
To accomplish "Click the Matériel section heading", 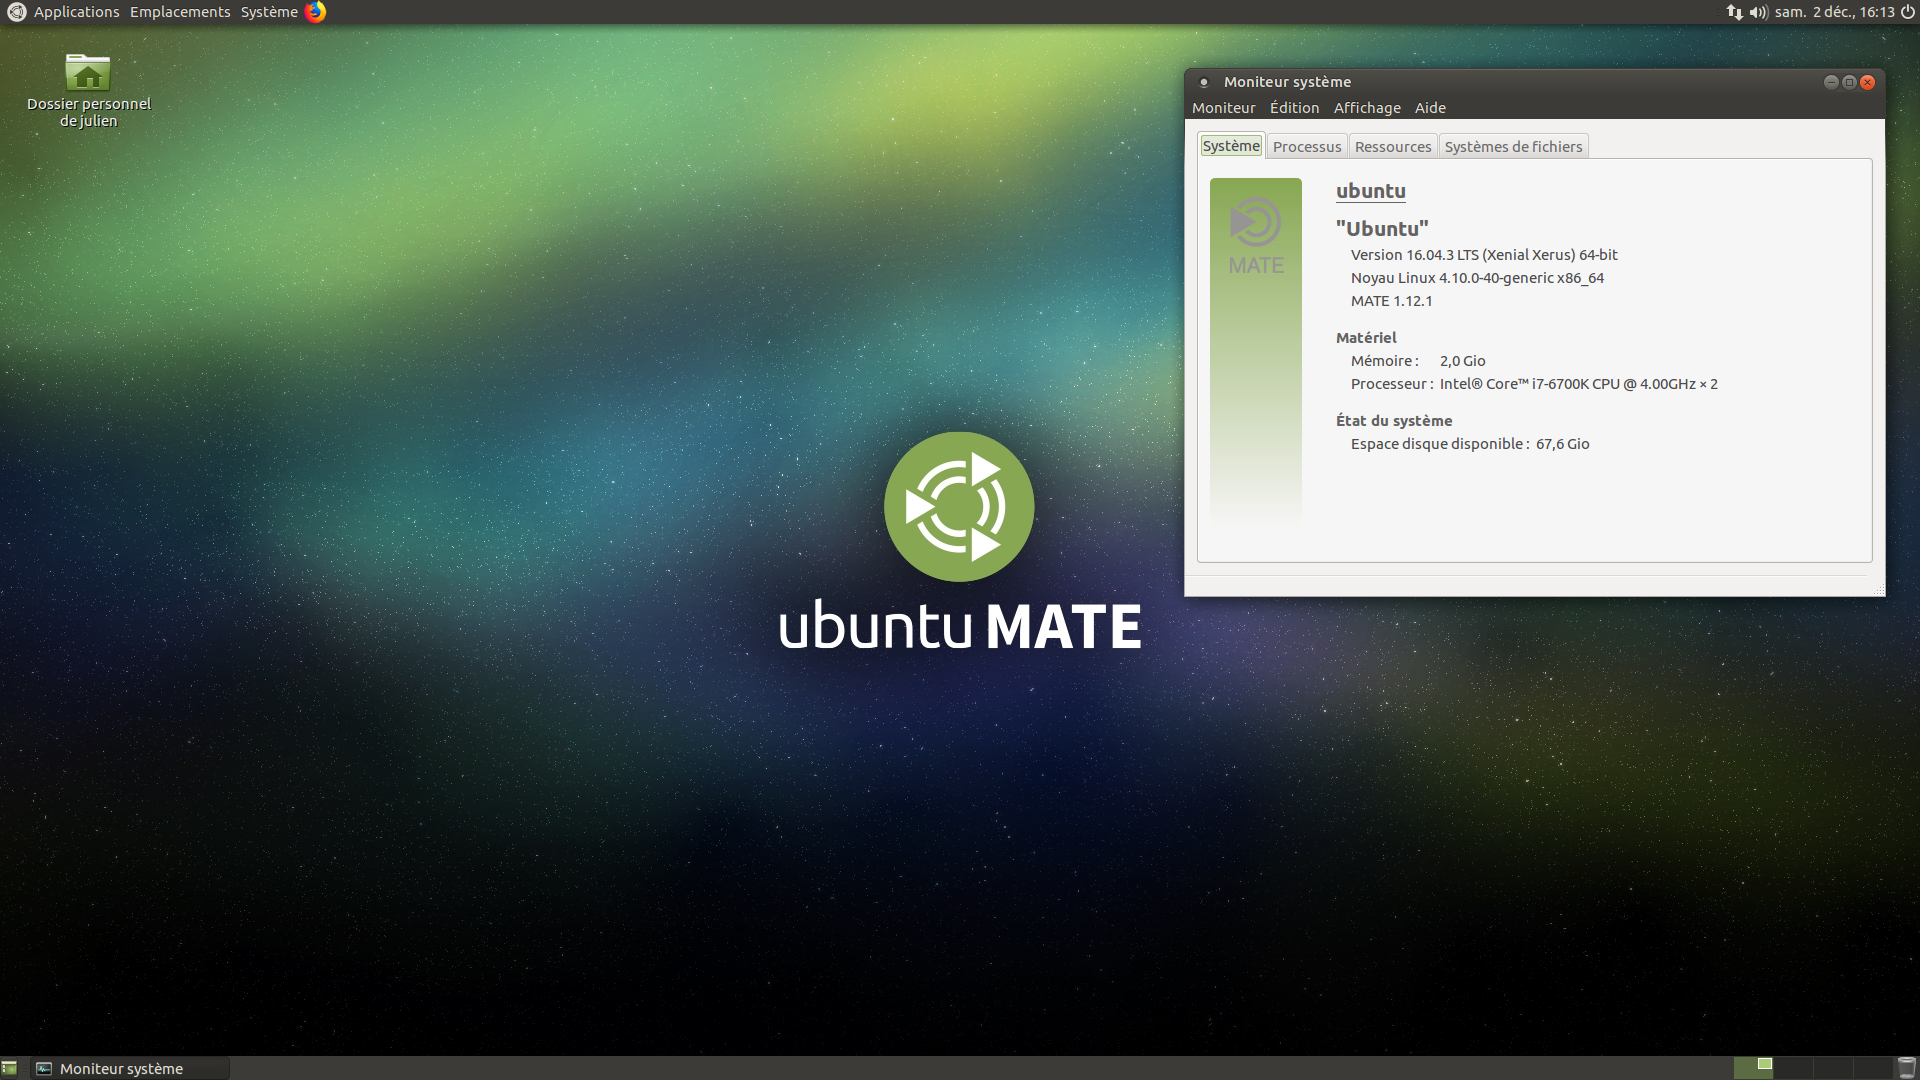I will pyautogui.click(x=1366, y=338).
